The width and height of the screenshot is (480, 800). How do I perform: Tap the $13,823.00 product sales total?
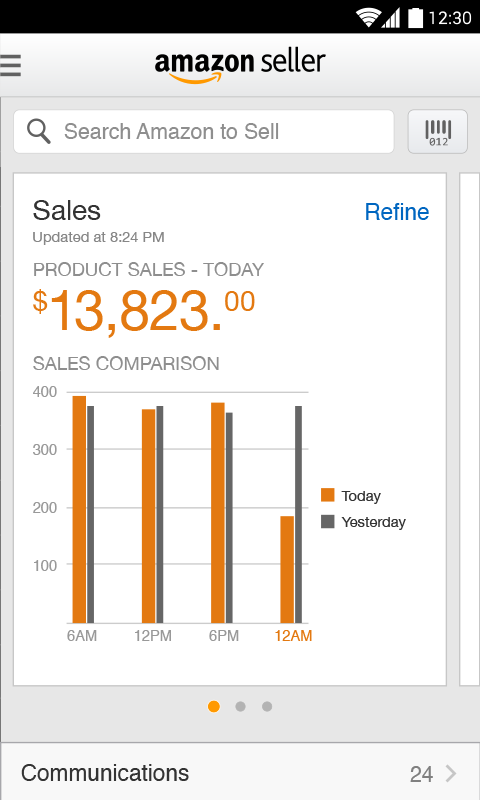click(144, 310)
